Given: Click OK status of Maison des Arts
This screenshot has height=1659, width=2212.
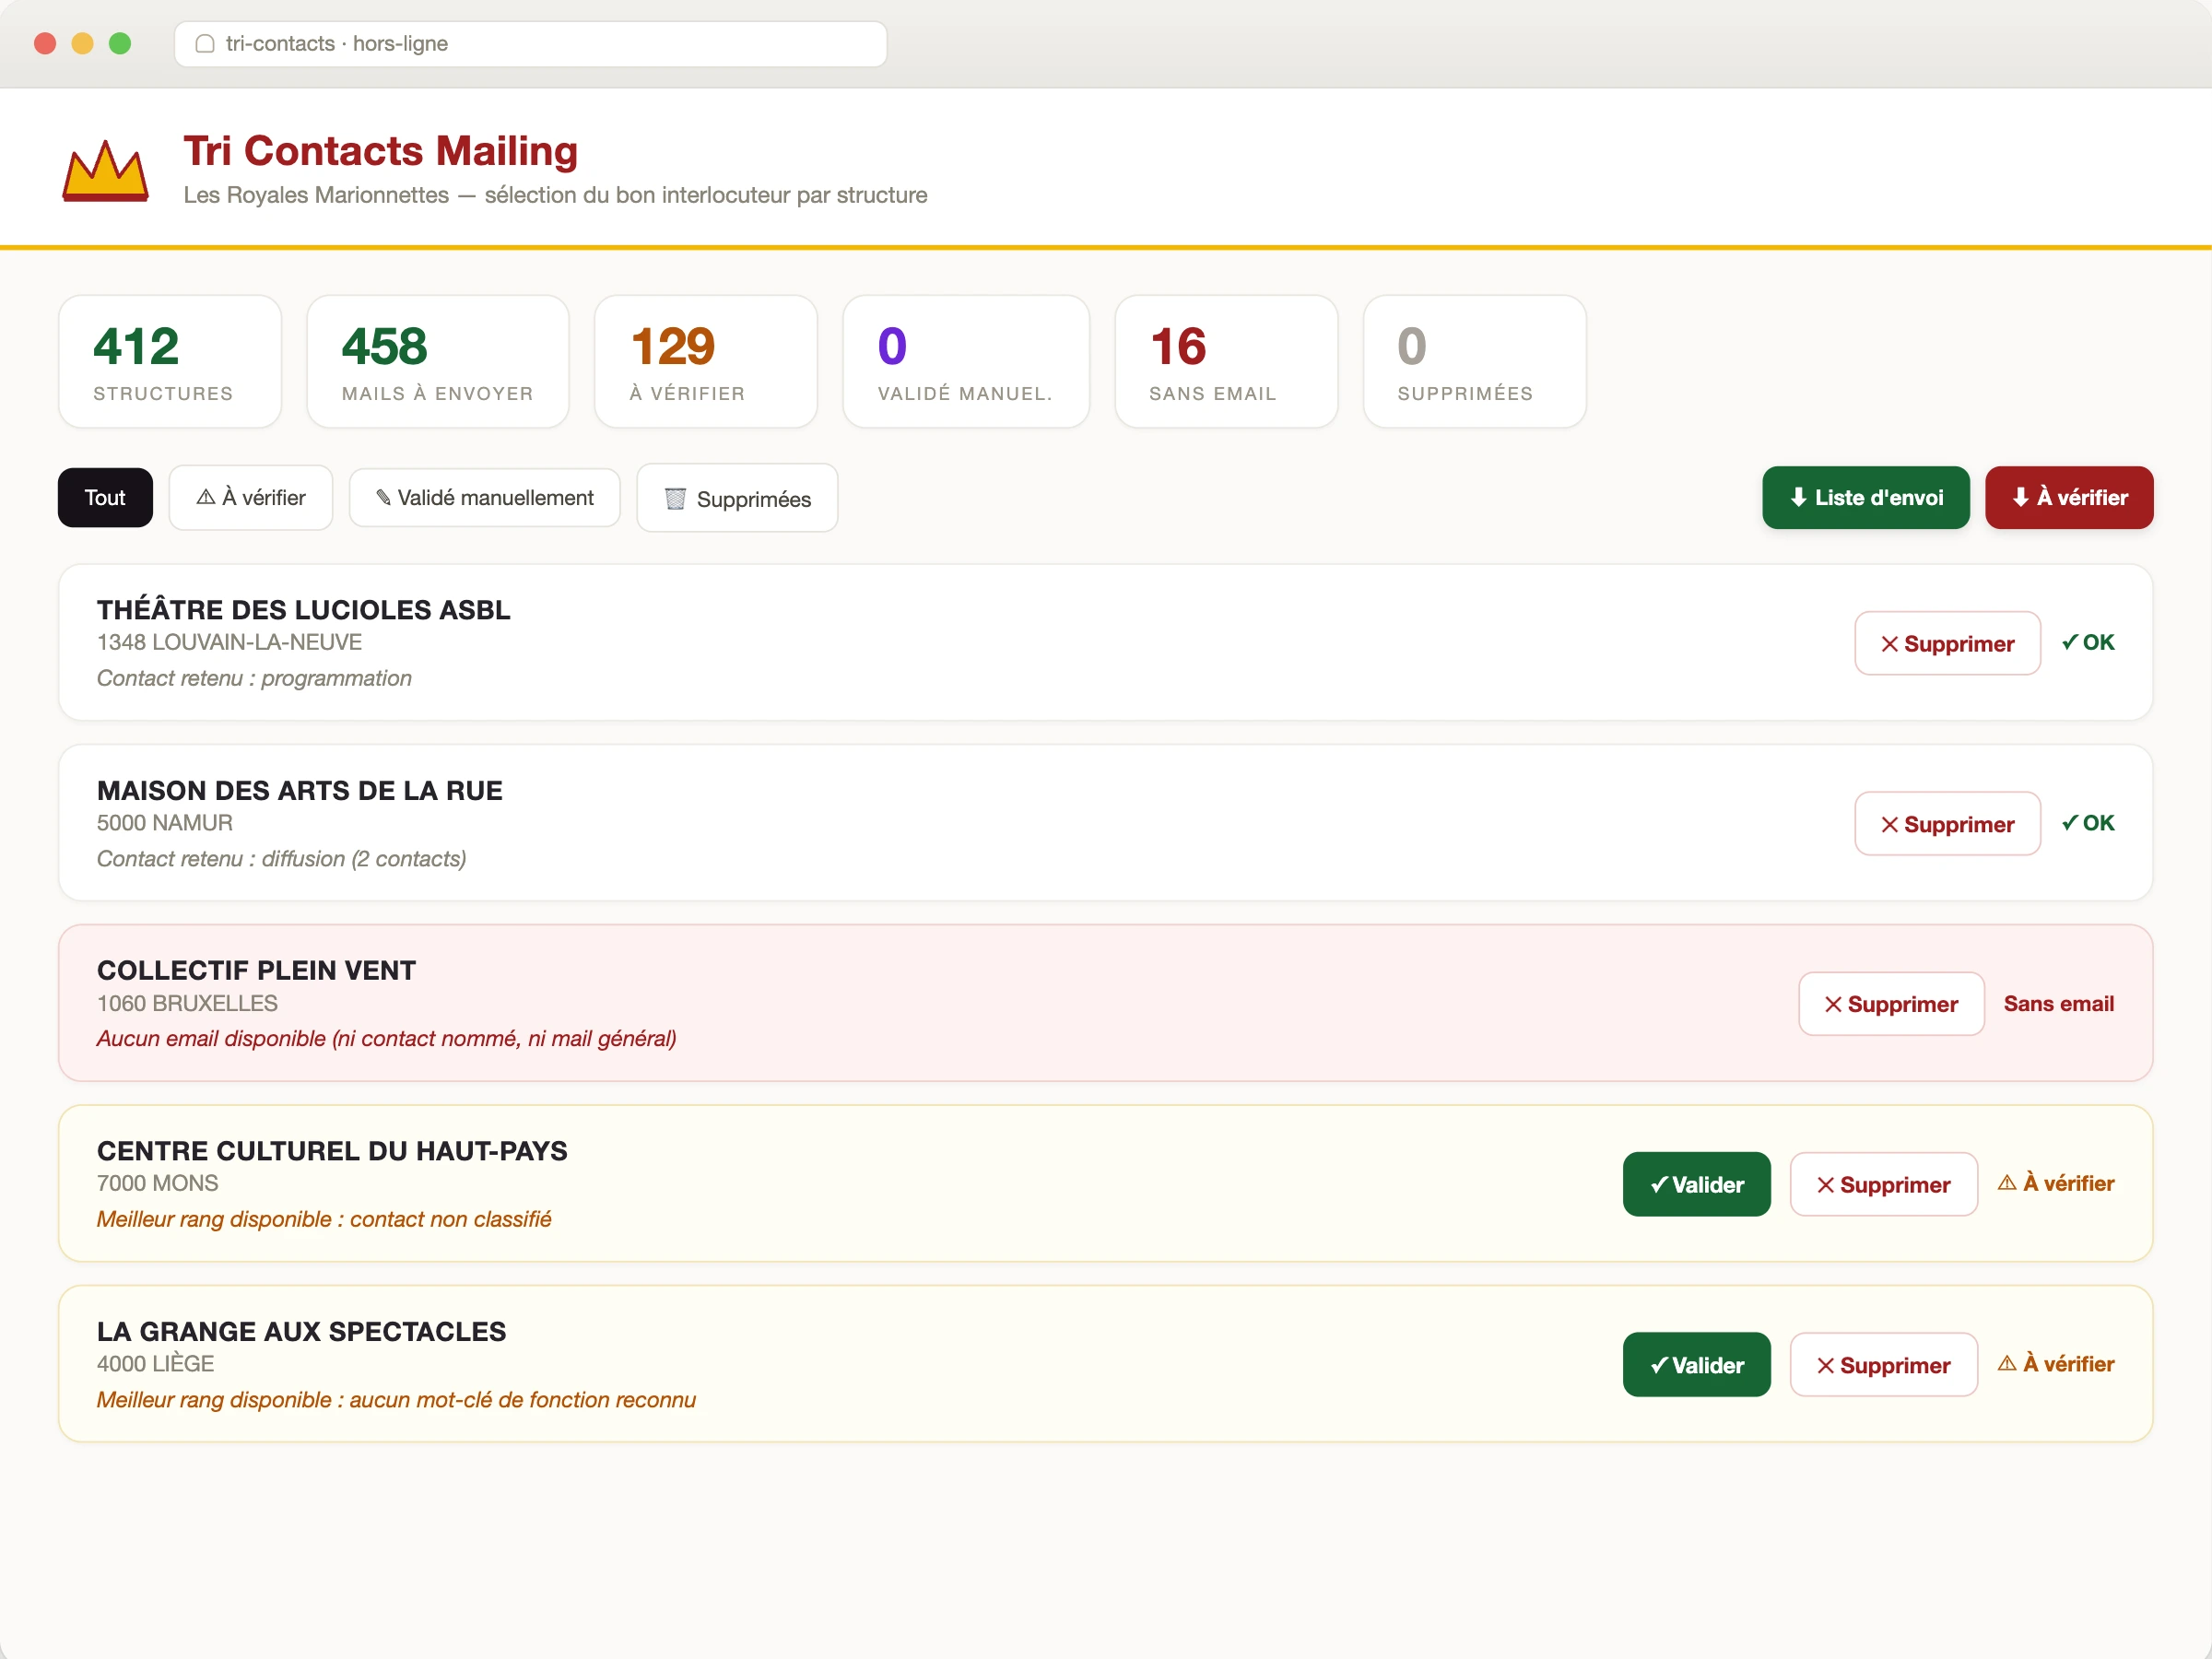Looking at the screenshot, I should 2088,823.
